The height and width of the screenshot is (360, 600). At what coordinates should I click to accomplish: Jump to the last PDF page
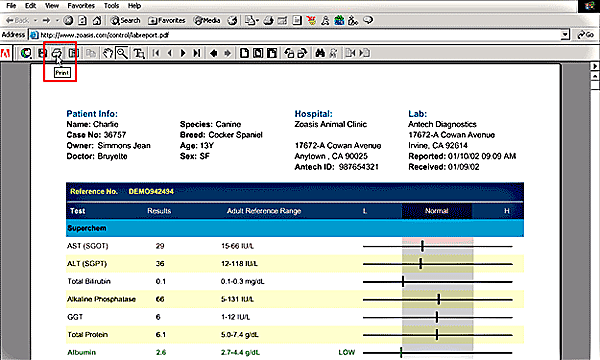pyautogui.click(x=197, y=53)
